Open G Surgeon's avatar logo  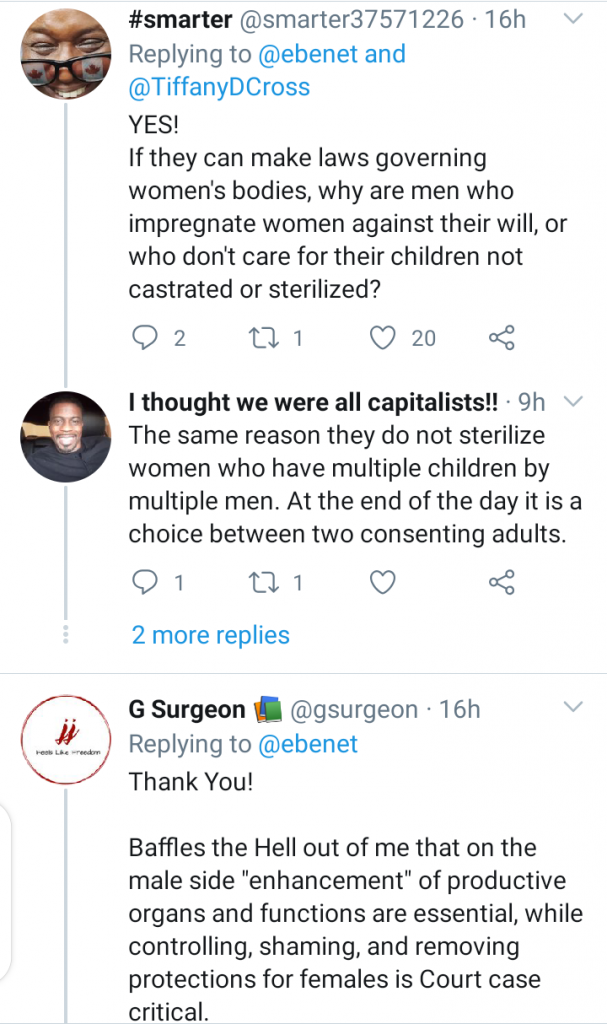[x=66, y=741]
